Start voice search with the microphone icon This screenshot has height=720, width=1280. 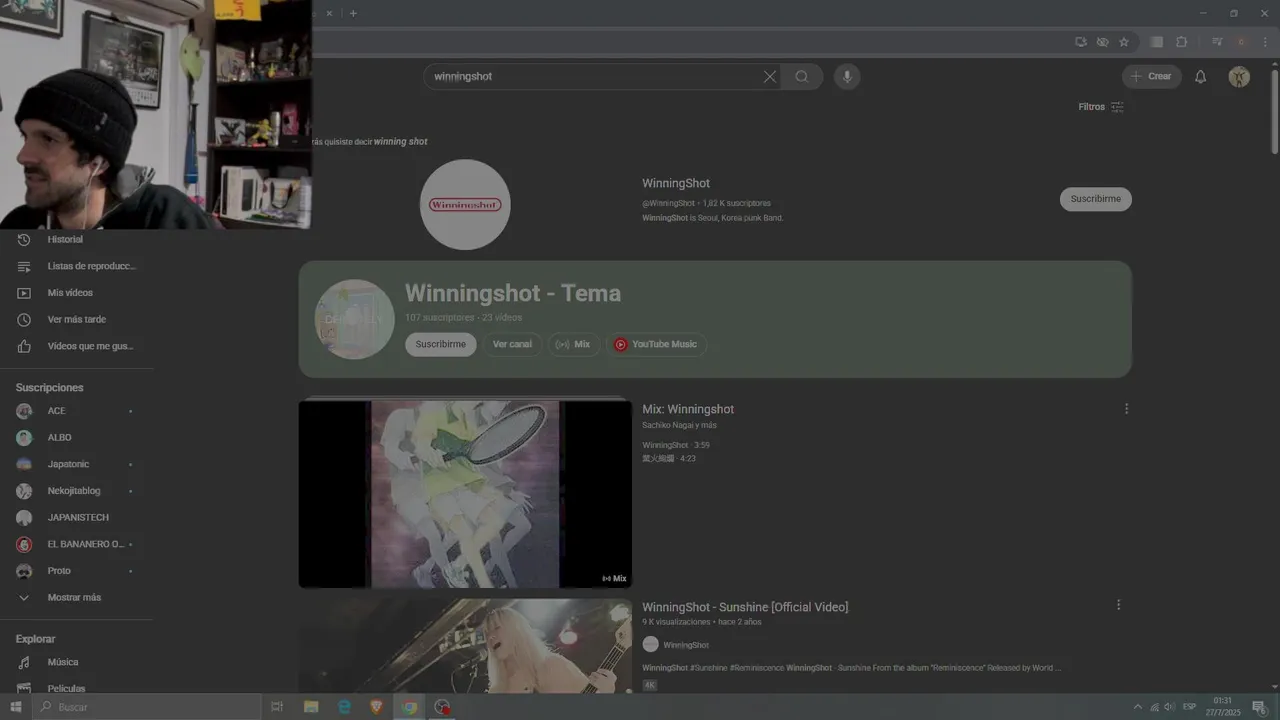[847, 77]
